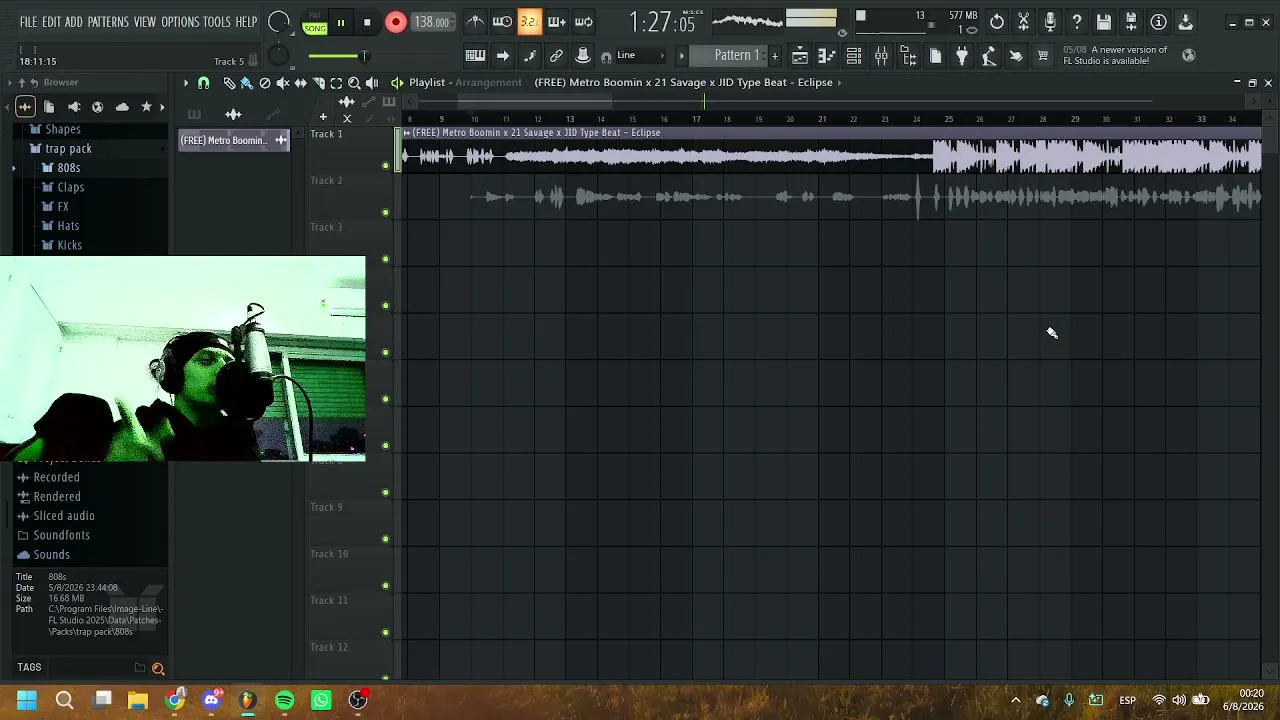The width and height of the screenshot is (1280, 720).
Task: Open the Mixer view button
Action: [x=881, y=56]
